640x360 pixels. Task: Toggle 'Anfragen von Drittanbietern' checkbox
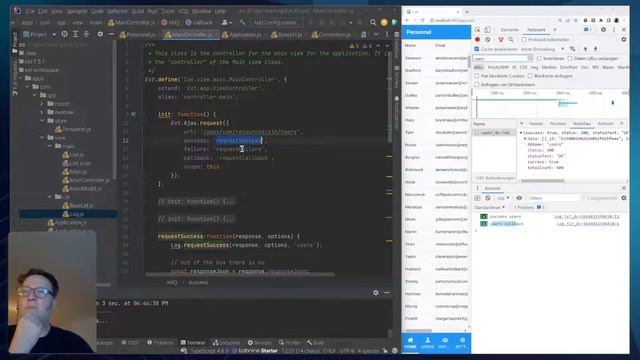pyautogui.click(x=477, y=84)
